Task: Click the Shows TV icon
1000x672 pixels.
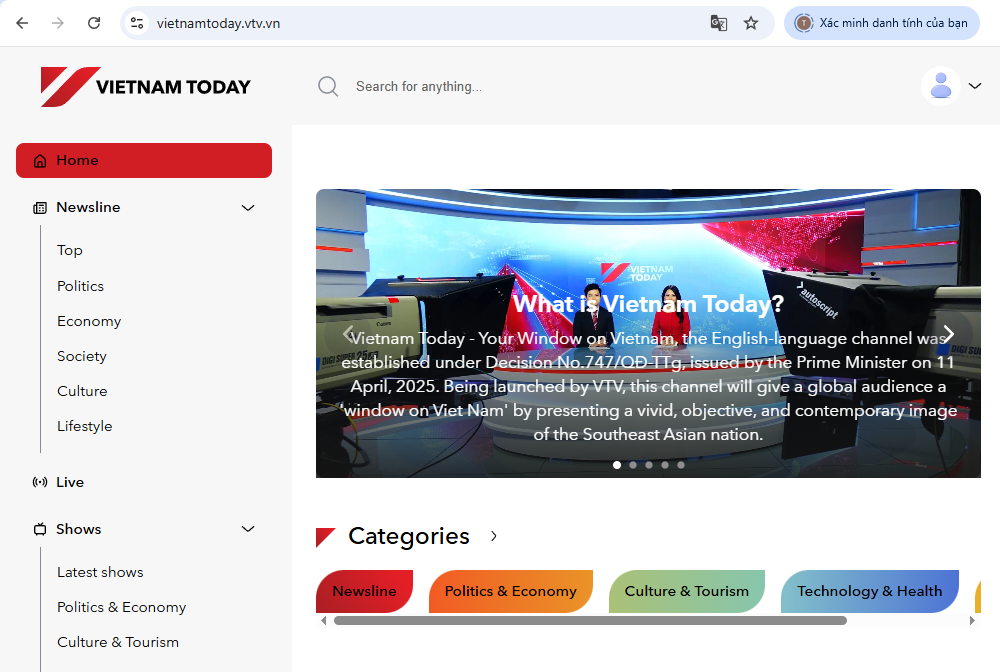Action: tap(40, 529)
